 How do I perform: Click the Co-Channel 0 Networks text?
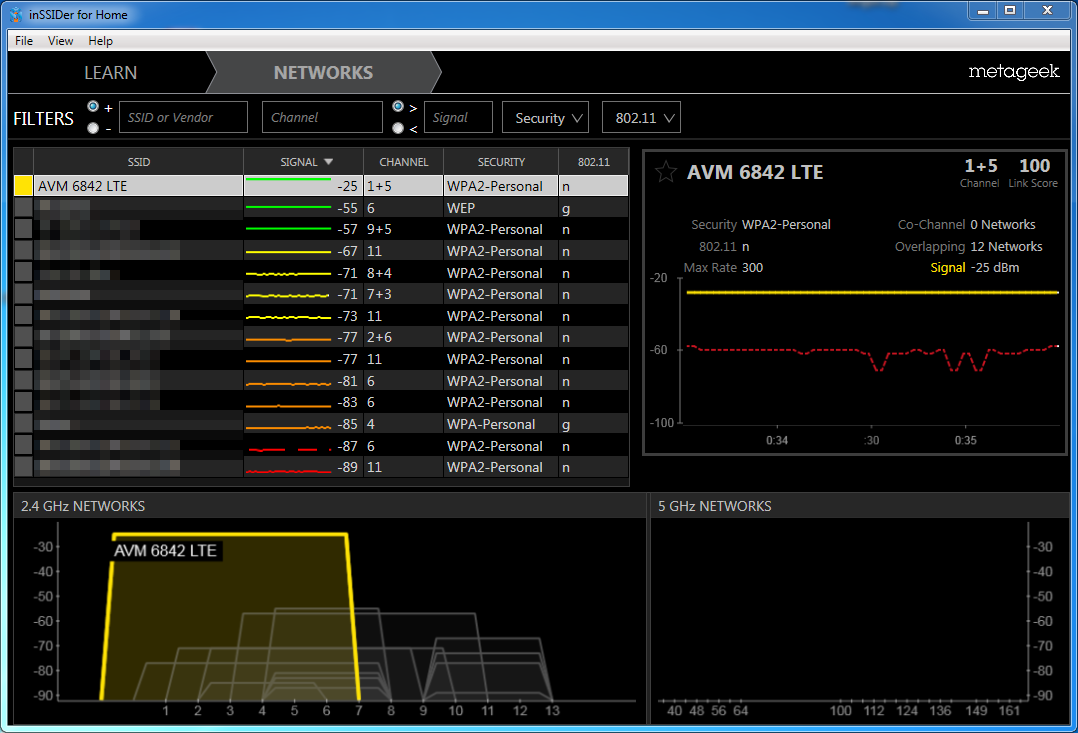[966, 224]
